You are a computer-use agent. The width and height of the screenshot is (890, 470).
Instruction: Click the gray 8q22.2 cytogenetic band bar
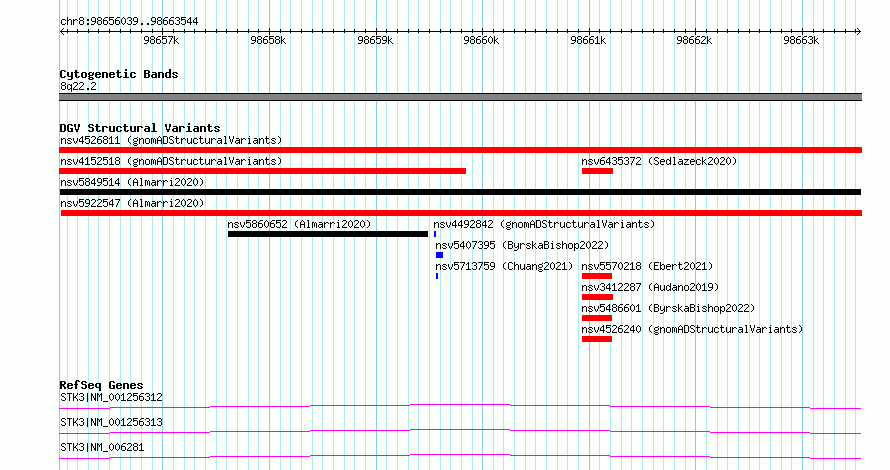pyautogui.click(x=460, y=97)
